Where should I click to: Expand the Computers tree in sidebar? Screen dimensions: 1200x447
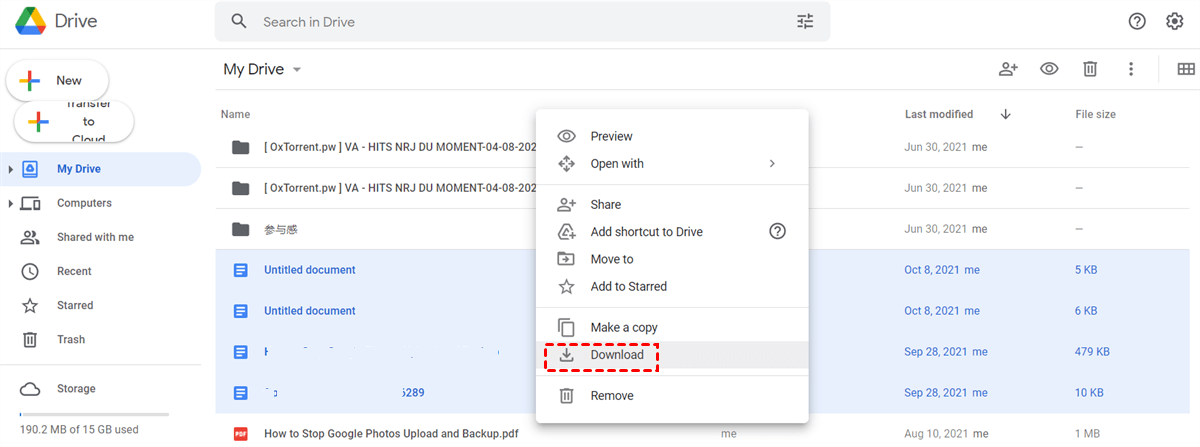pyautogui.click(x=11, y=203)
